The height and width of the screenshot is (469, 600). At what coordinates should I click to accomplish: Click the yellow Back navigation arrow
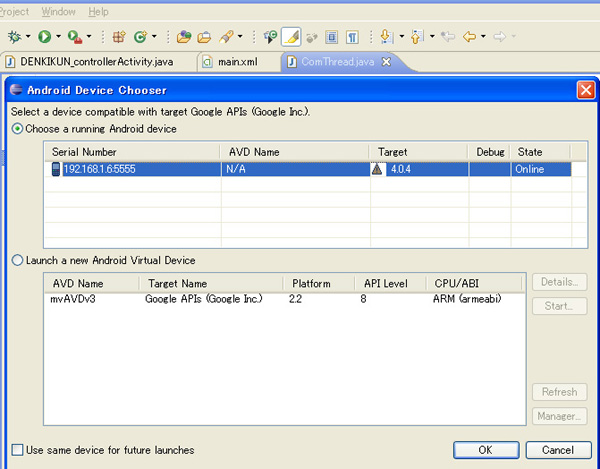[470, 37]
